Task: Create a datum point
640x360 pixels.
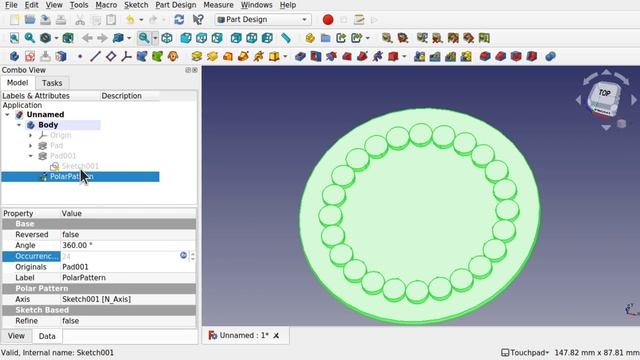Action: coord(80,56)
